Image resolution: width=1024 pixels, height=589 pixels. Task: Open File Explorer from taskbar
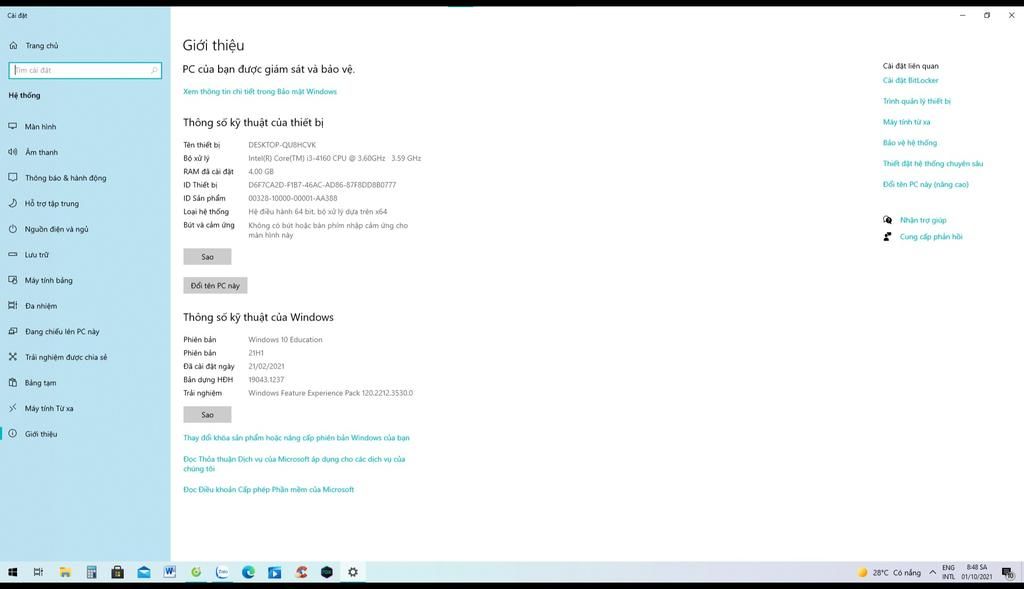pos(65,572)
